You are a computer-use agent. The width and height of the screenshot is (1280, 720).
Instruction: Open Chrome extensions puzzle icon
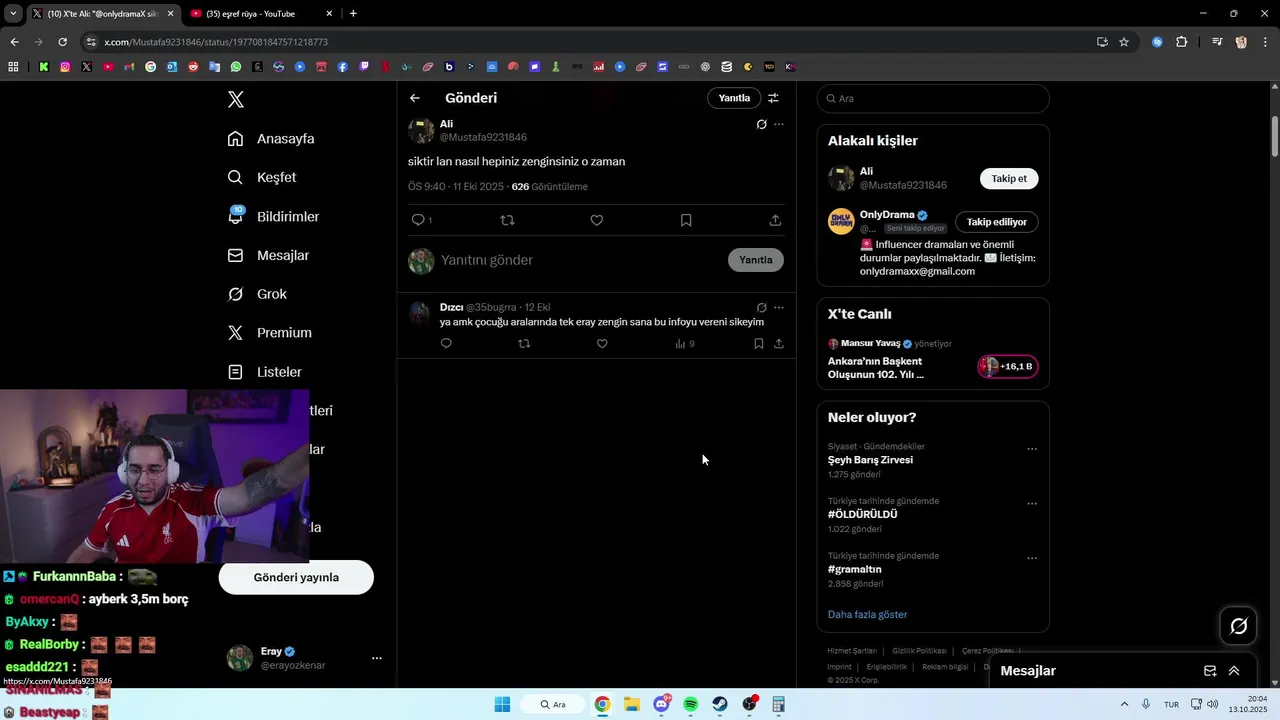tap(1182, 42)
